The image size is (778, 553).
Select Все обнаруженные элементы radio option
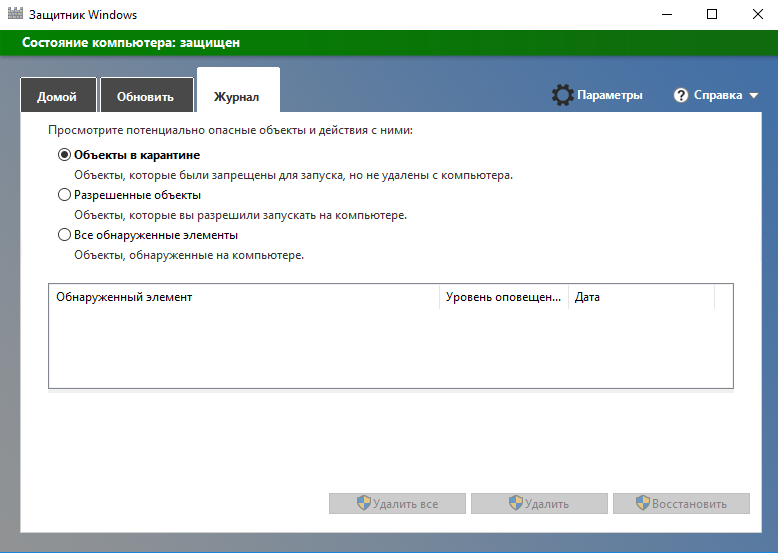(x=64, y=235)
